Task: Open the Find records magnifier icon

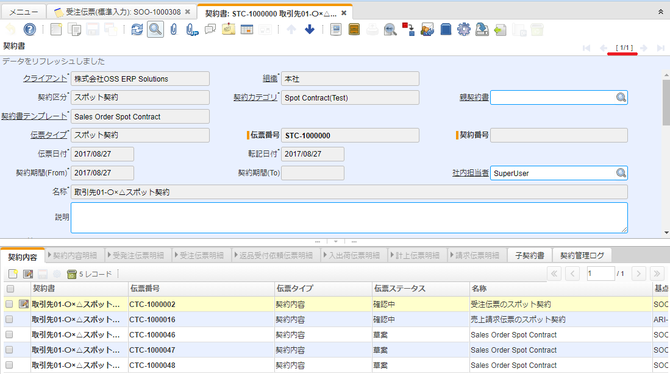Action: (155, 29)
